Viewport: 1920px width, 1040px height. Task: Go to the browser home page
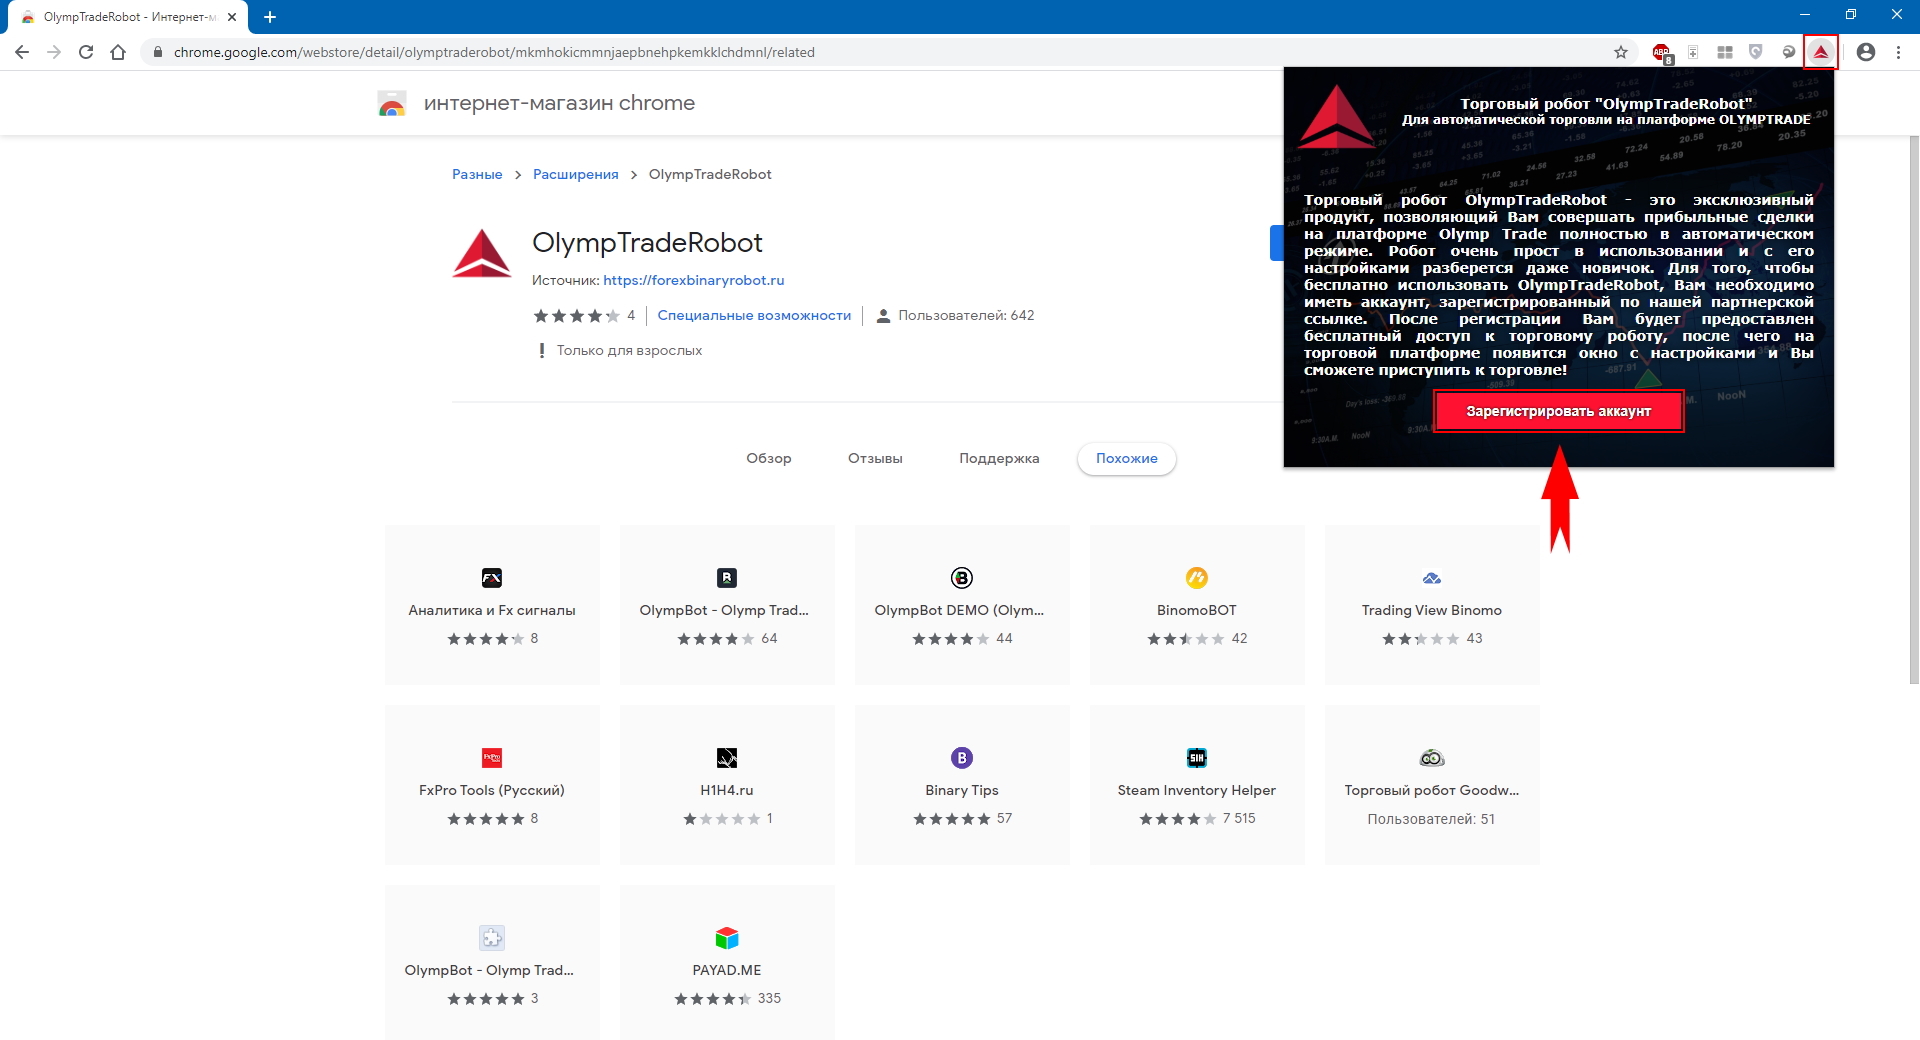click(x=118, y=52)
